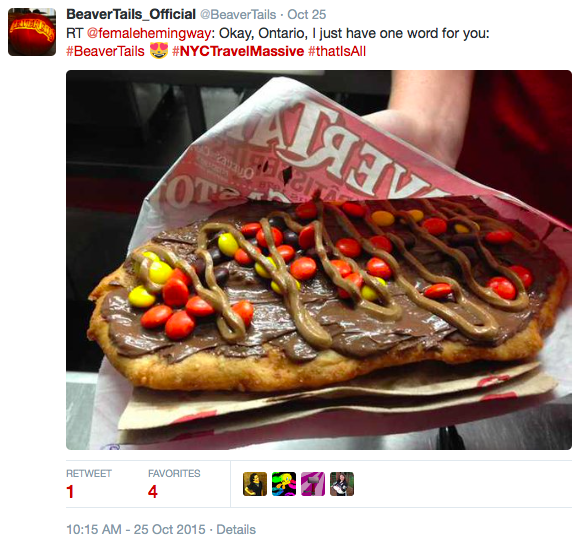This screenshot has height=544, width=583.
Task: Open the @BeaverTails handle link
Action: coord(238,15)
